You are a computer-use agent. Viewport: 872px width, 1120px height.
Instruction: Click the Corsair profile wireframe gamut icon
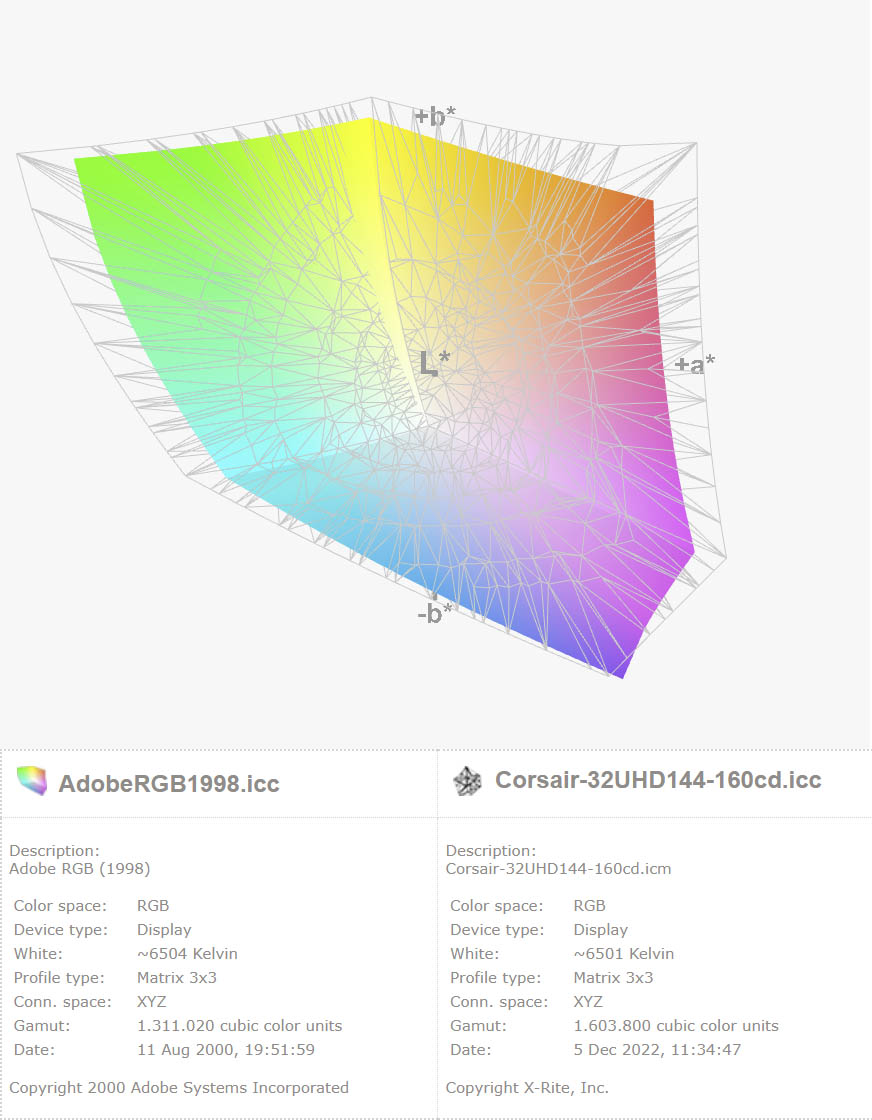(x=466, y=781)
